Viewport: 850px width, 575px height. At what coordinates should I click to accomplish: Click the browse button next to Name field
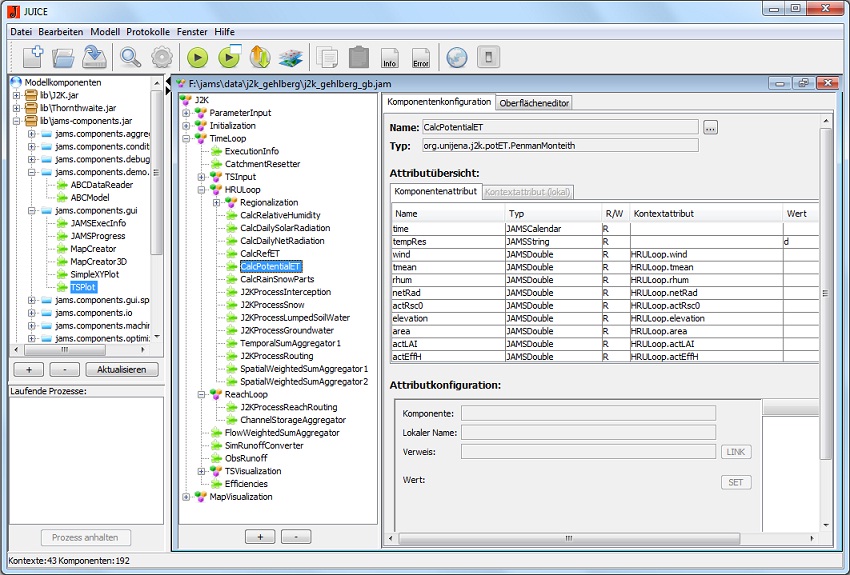710,127
